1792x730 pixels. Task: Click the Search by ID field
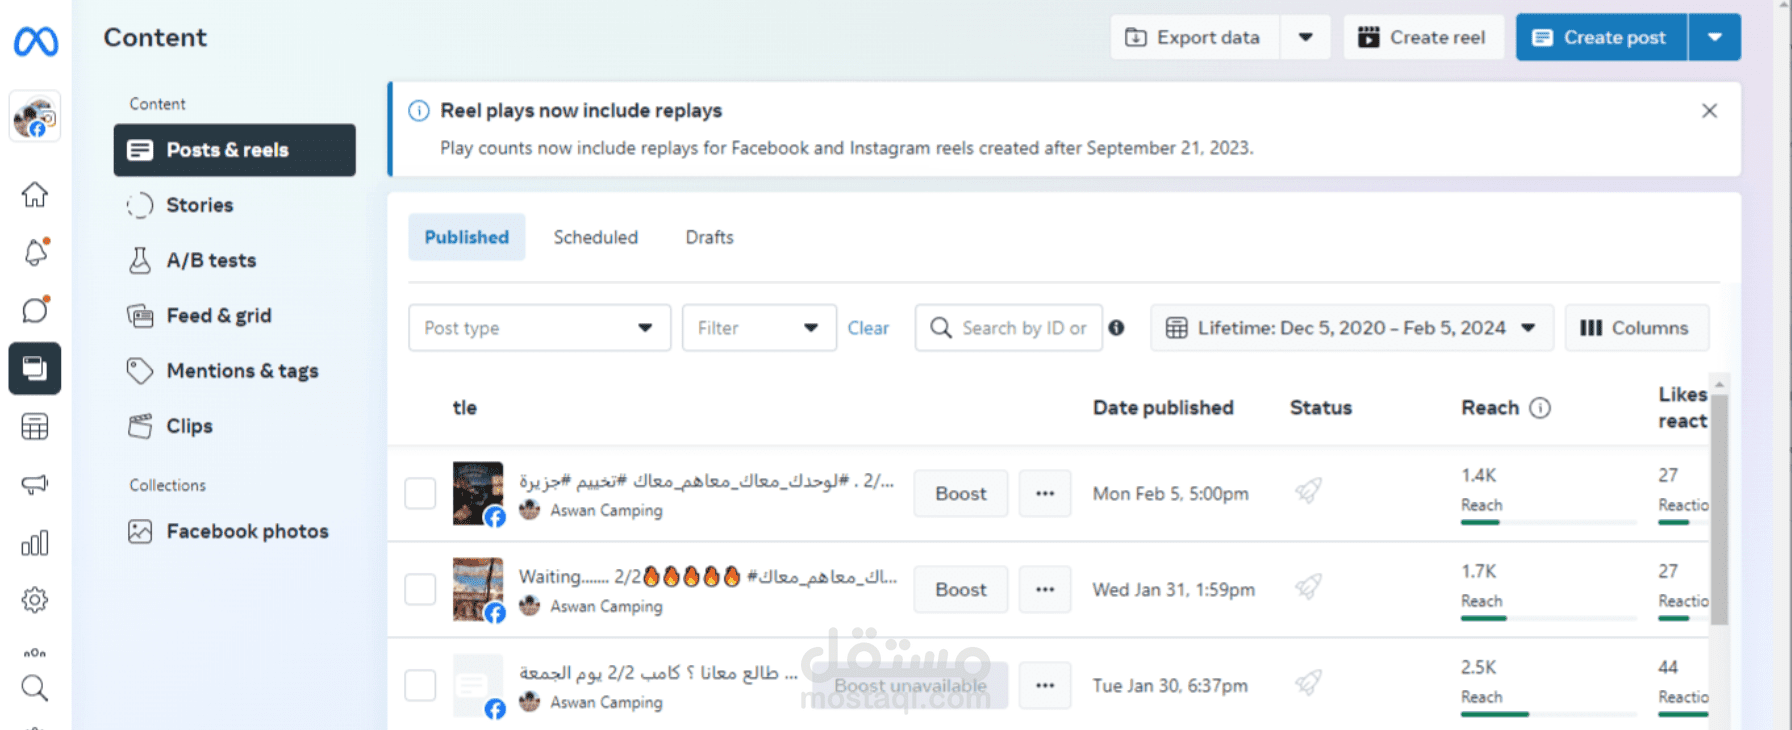click(1009, 328)
